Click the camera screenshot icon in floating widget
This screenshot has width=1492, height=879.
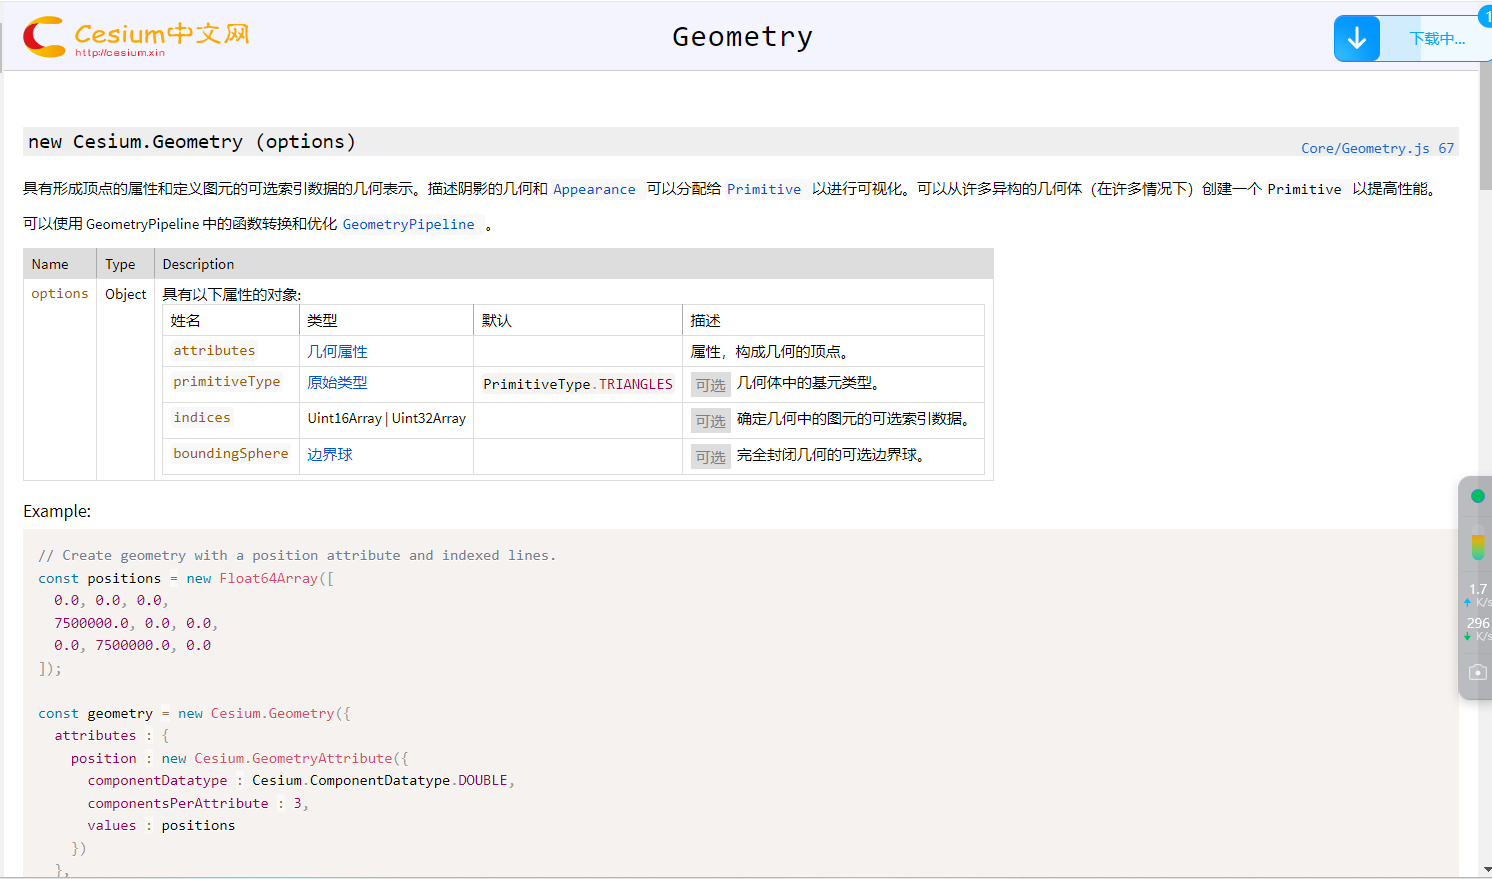coord(1476,671)
